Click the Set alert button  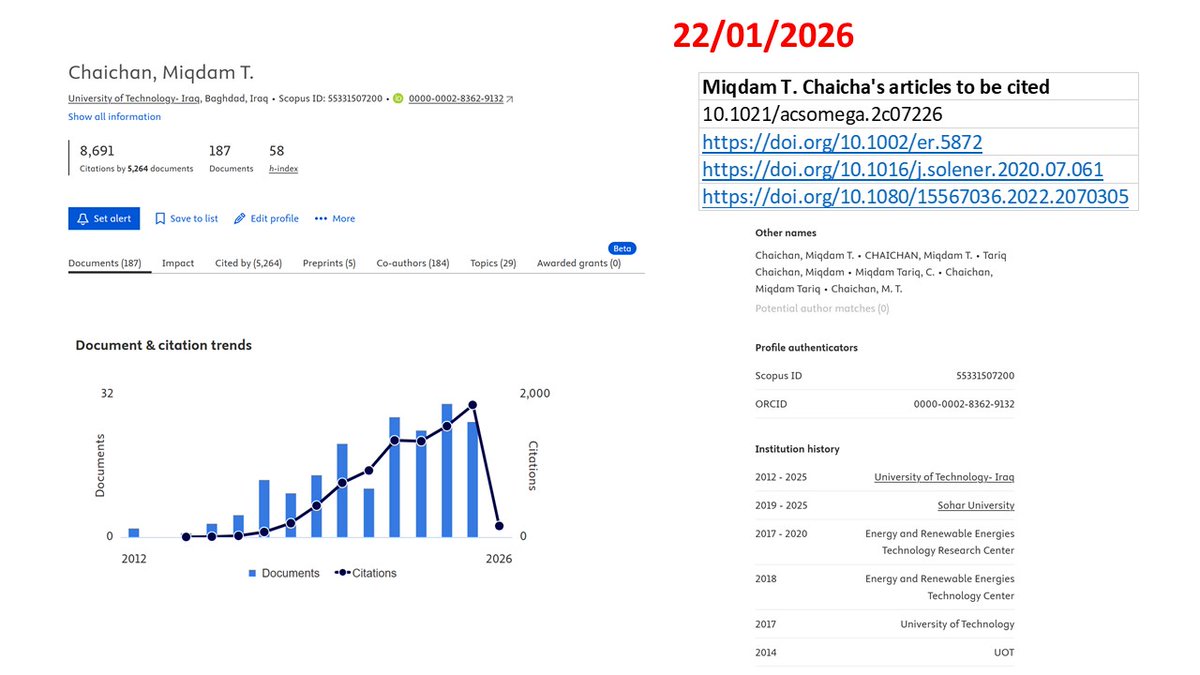[x=104, y=218]
